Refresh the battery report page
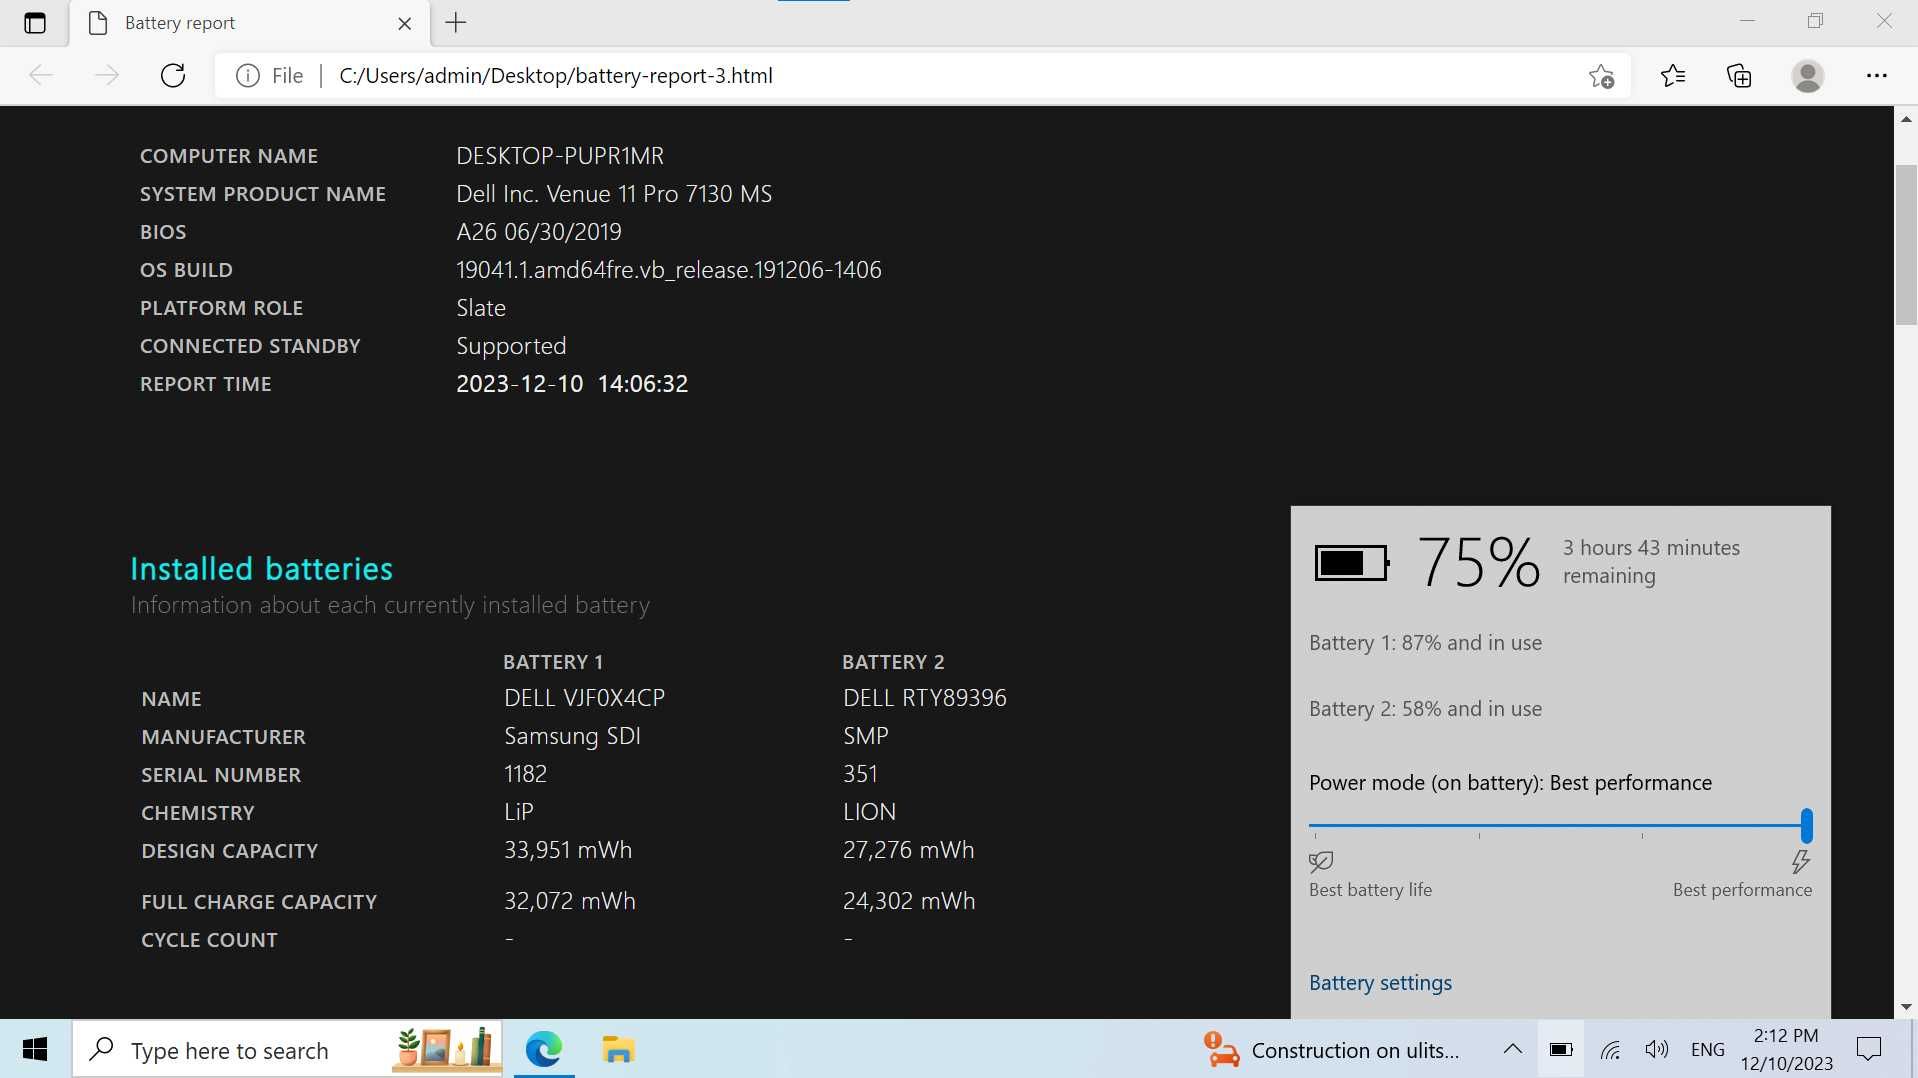 click(x=173, y=76)
